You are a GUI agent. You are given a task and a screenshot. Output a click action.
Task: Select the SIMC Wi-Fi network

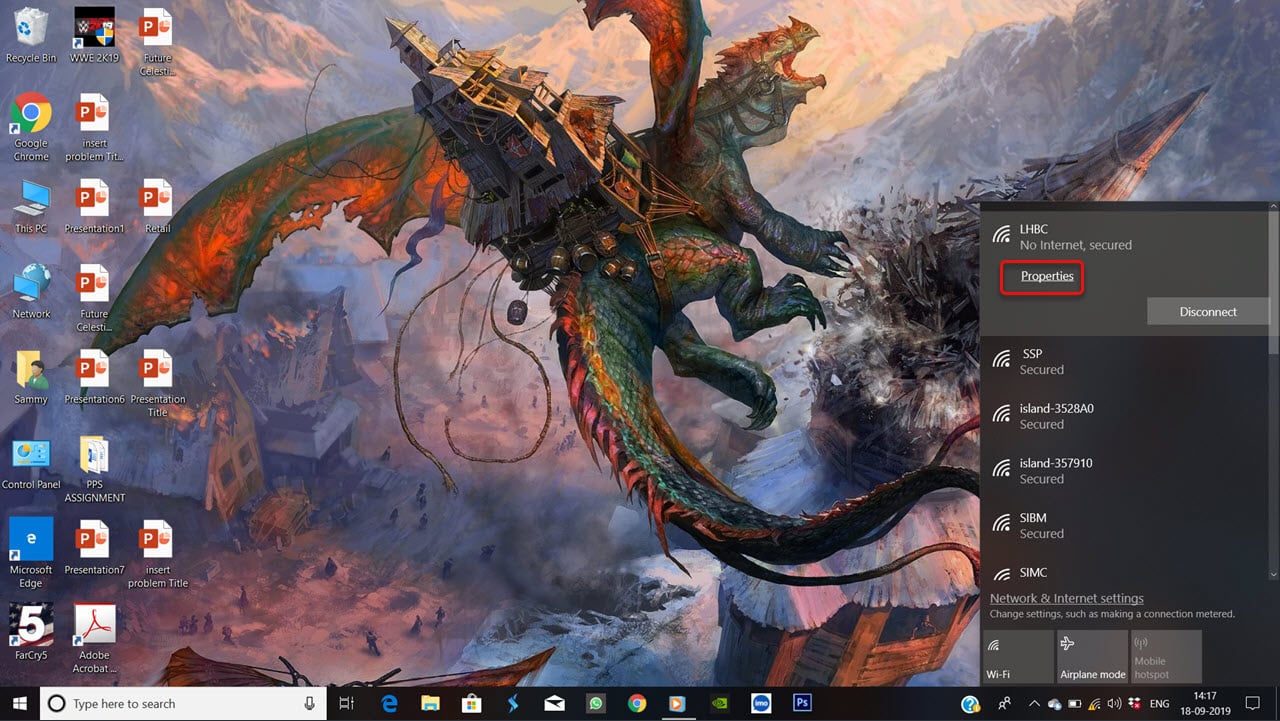coord(1125,569)
